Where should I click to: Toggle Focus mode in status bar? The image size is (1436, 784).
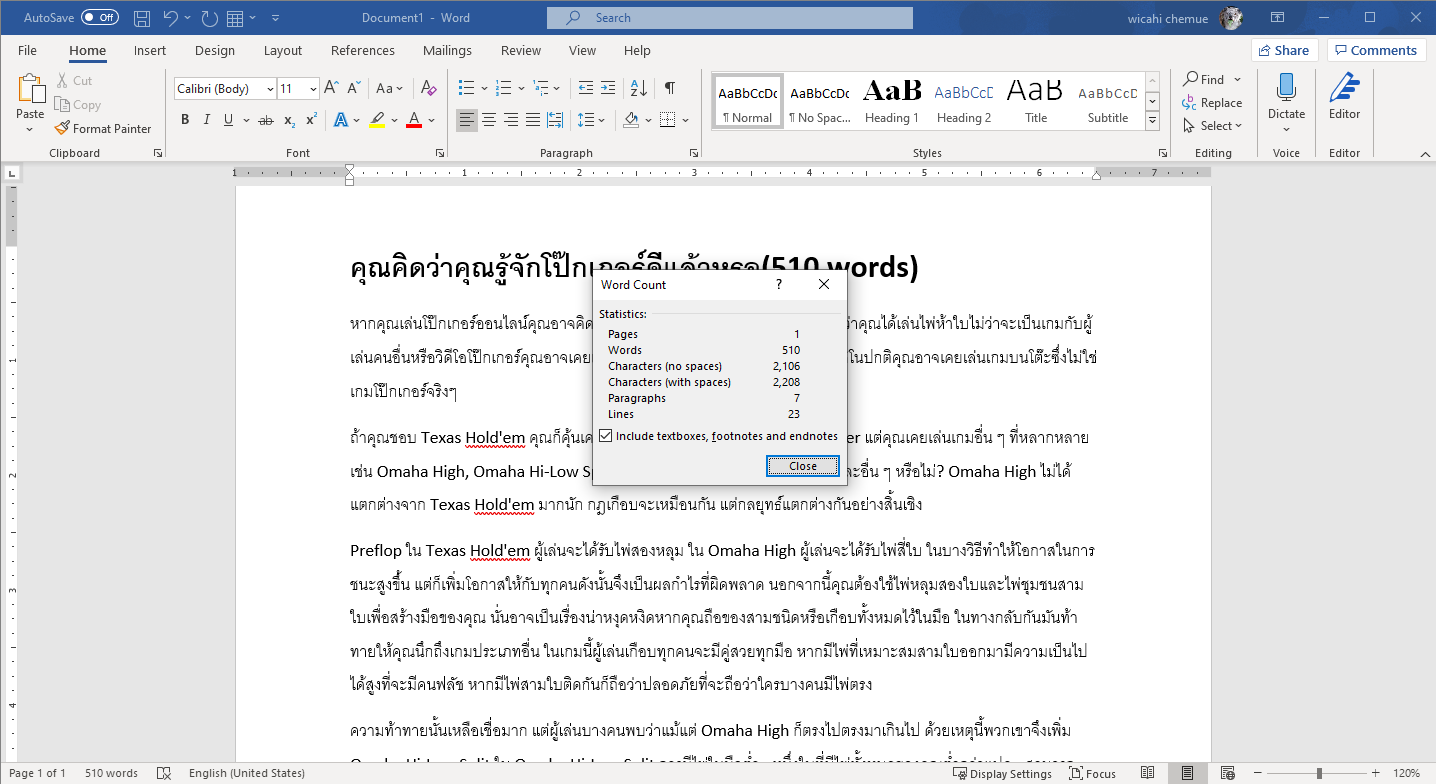click(x=1093, y=774)
